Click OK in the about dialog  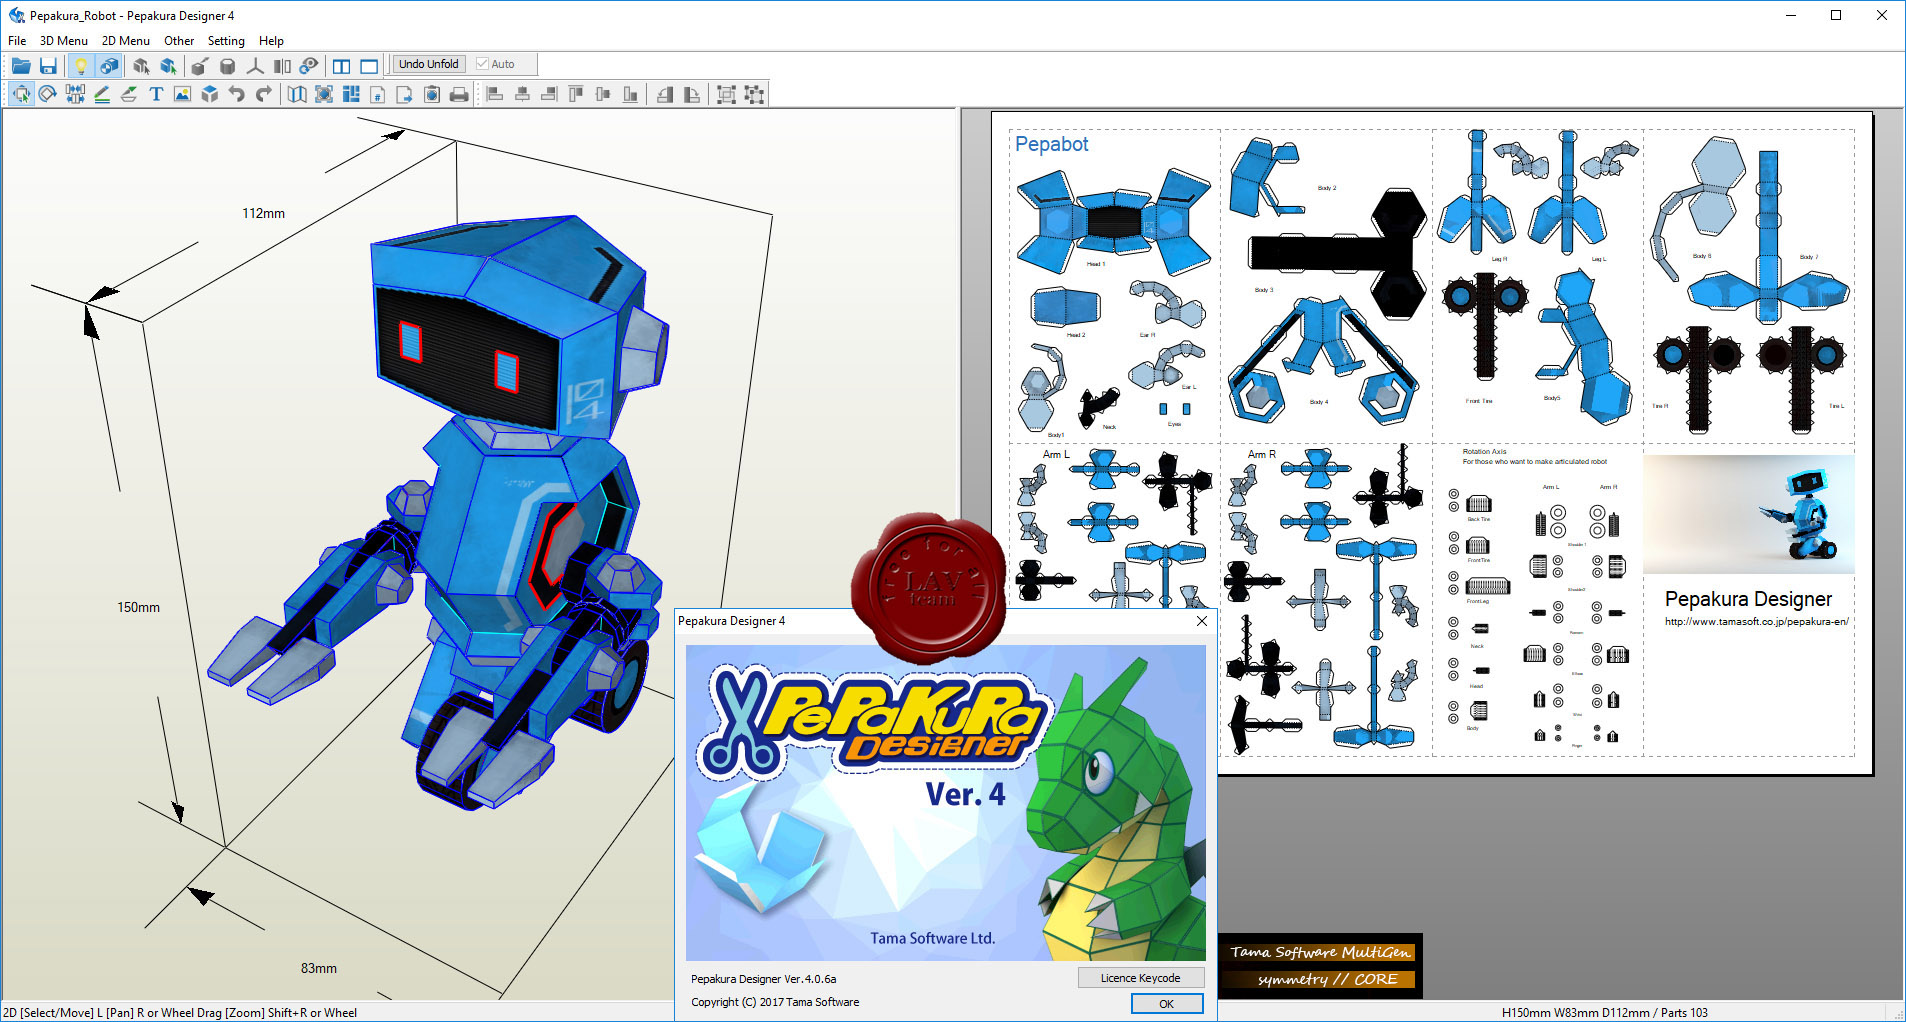[x=1166, y=1004]
